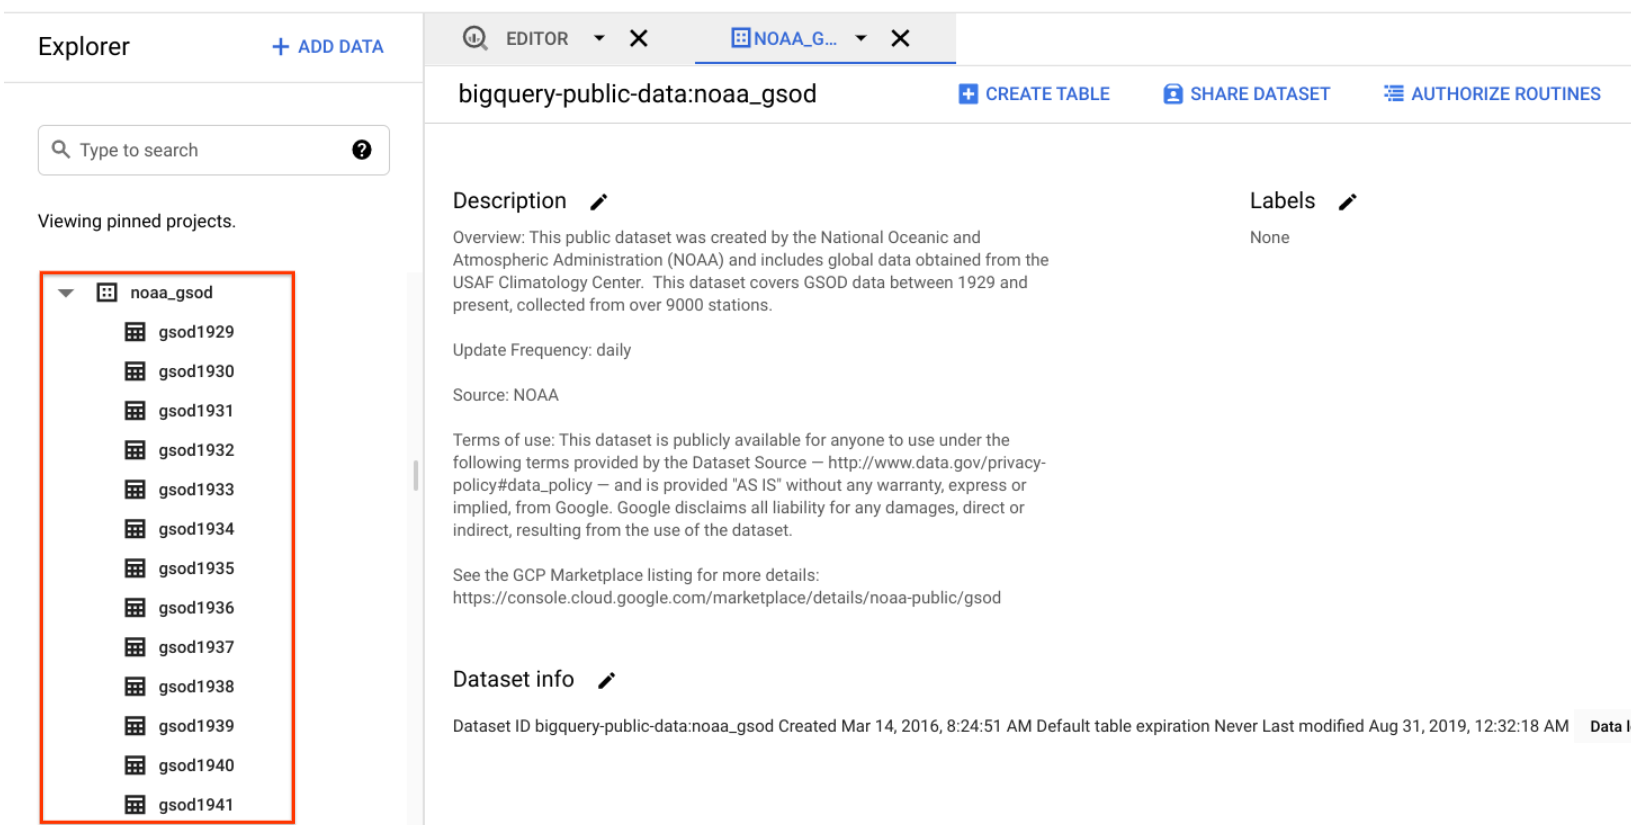Click the gsod1933 table icon

(135, 489)
